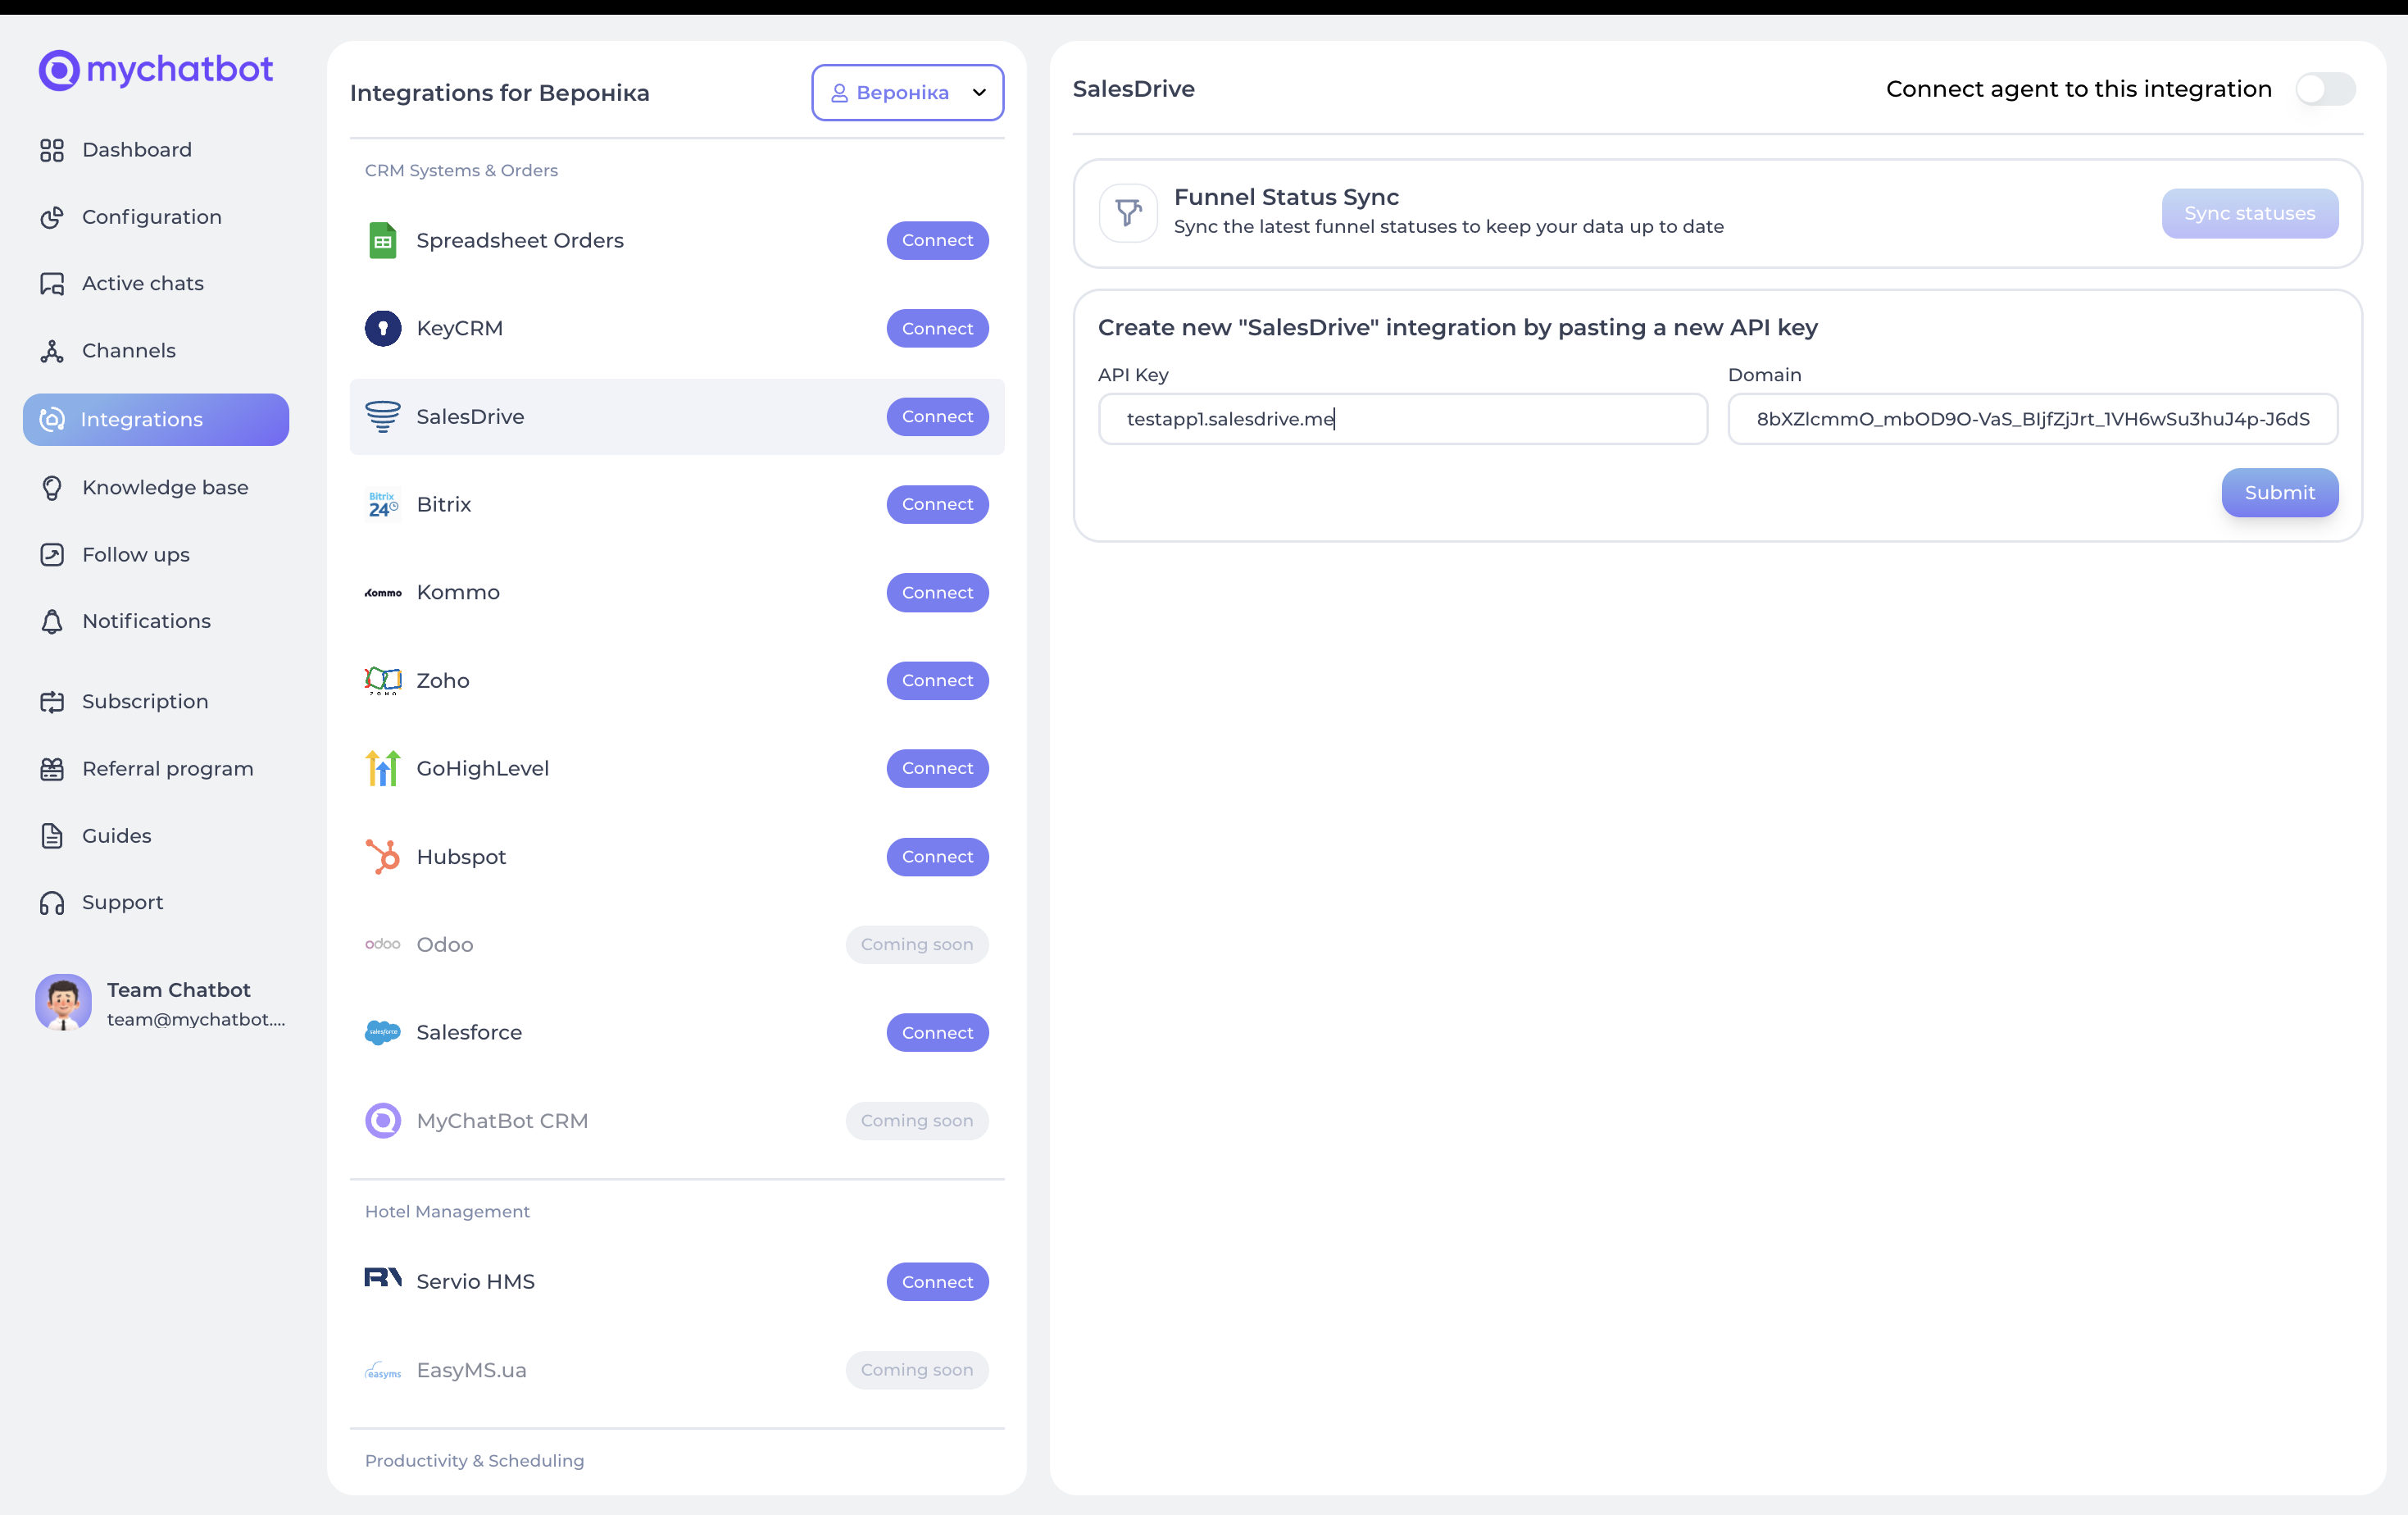Connect the Bitrix integration
Image resolution: width=2408 pixels, height=1515 pixels.
pos(936,504)
